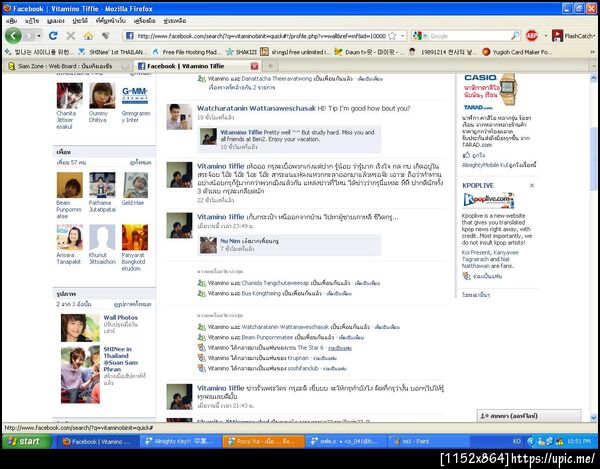Click the Windows start button
The height and width of the screenshot is (469, 600).
pyautogui.click(x=27, y=441)
